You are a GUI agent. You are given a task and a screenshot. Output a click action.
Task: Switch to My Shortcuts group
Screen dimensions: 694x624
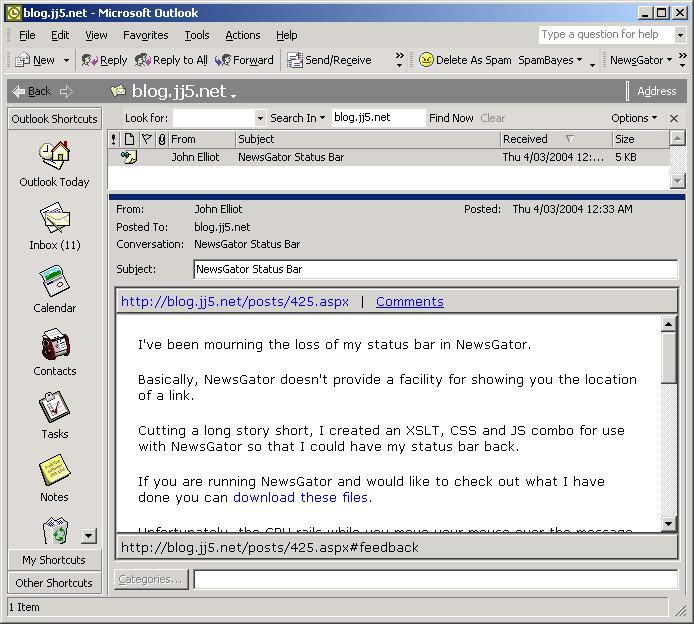click(x=54, y=560)
